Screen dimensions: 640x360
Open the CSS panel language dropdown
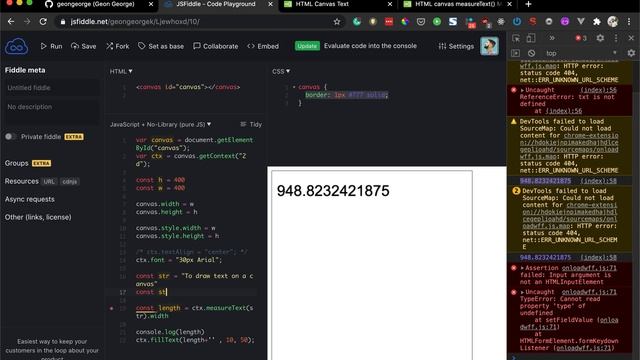281,71
